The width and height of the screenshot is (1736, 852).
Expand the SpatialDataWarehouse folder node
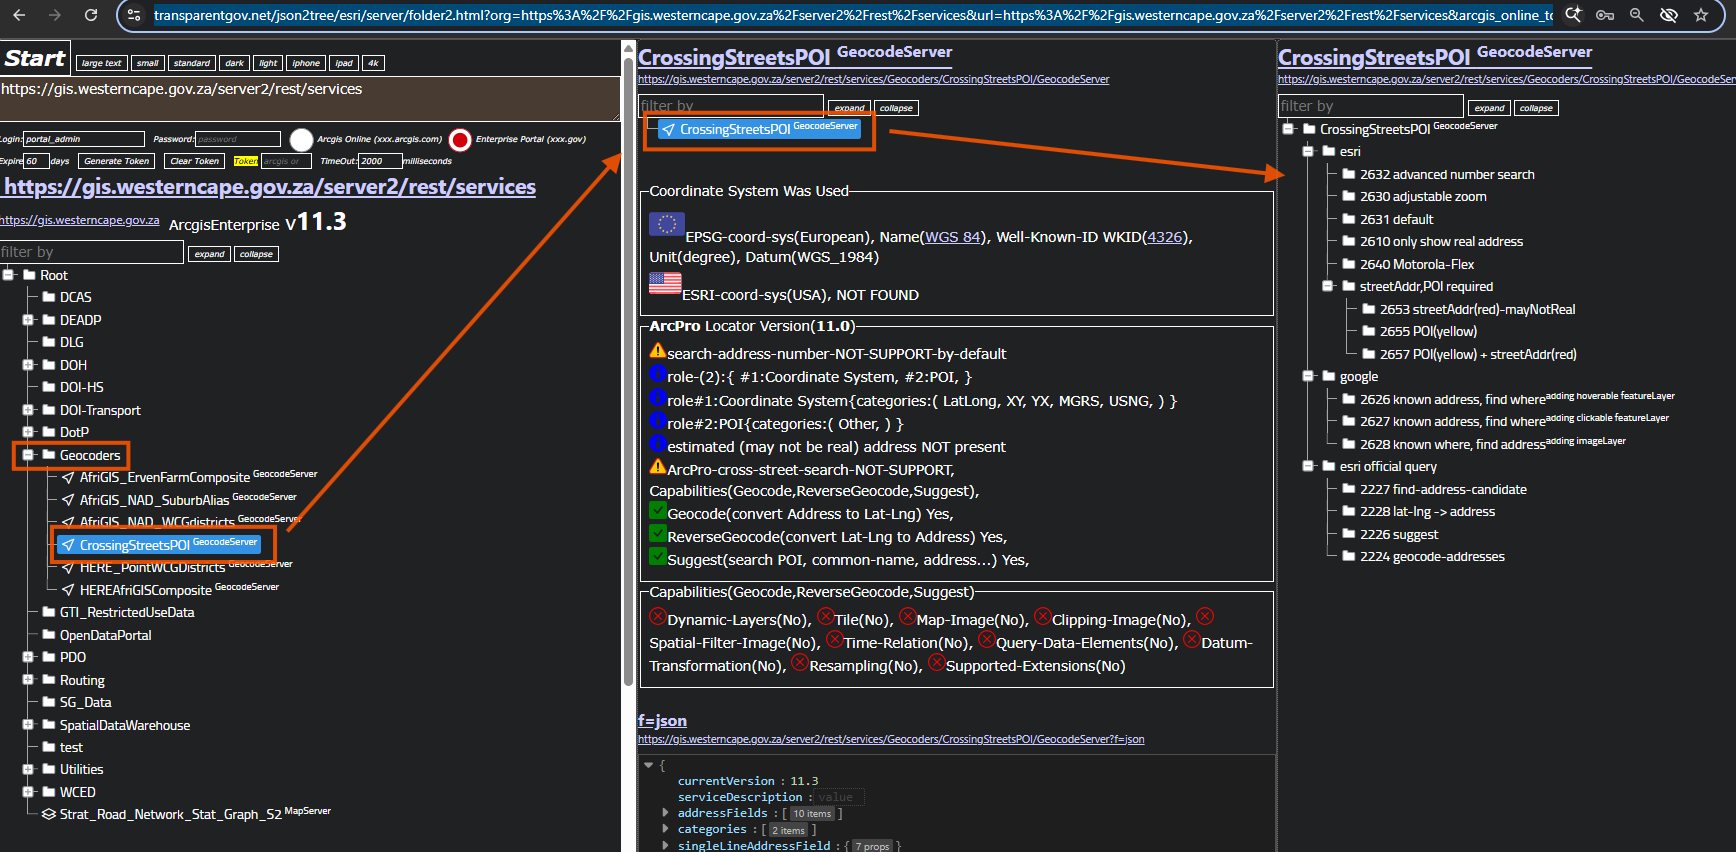[x=28, y=725]
